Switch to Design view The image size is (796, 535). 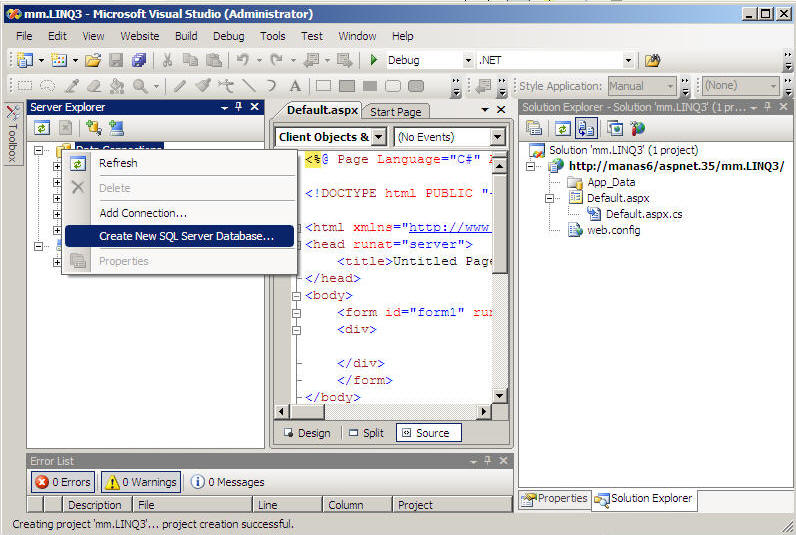(x=307, y=433)
